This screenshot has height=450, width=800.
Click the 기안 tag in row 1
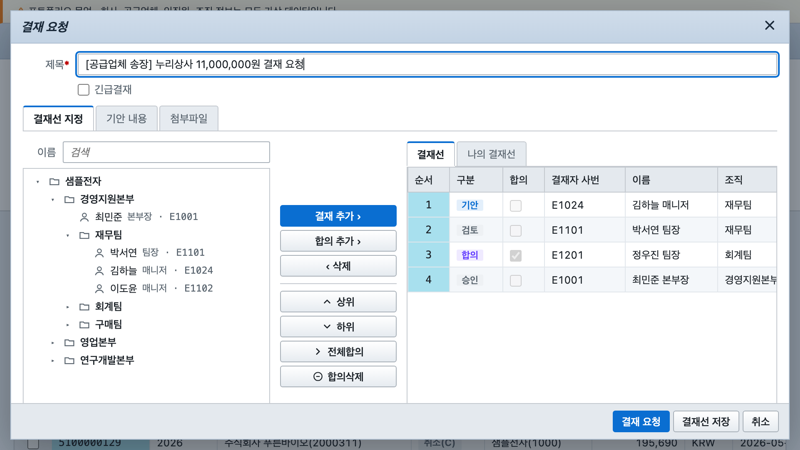point(469,205)
